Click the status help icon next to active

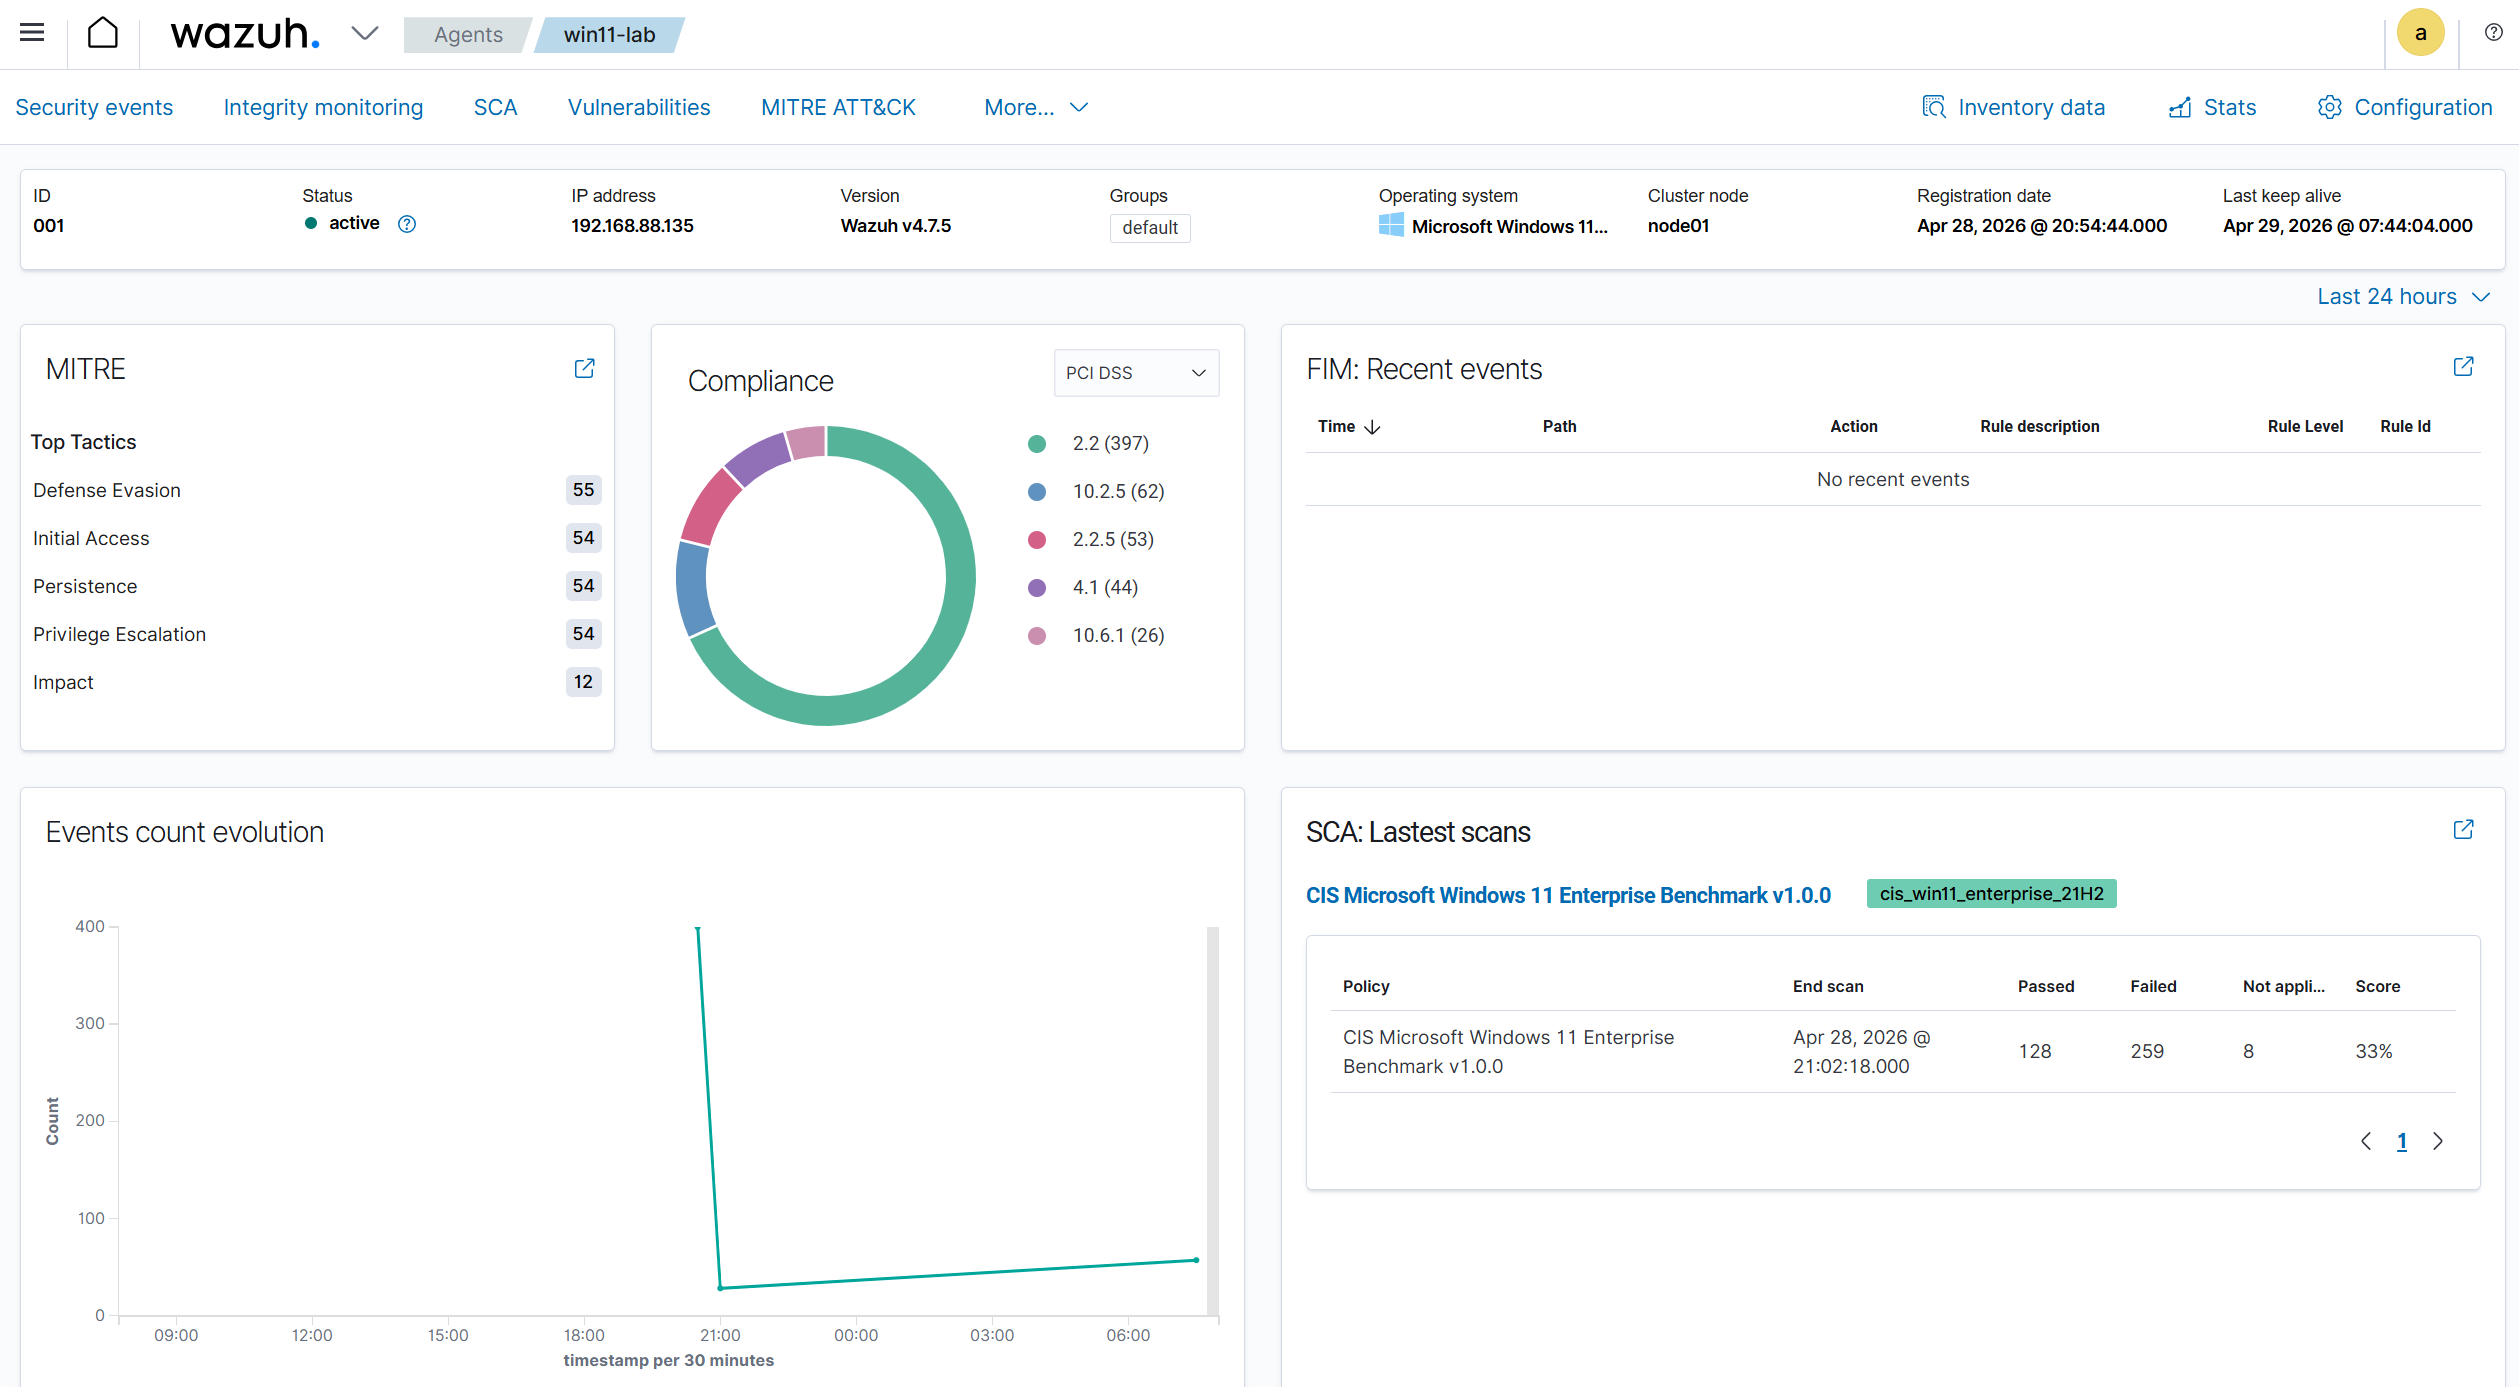(x=407, y=224)
